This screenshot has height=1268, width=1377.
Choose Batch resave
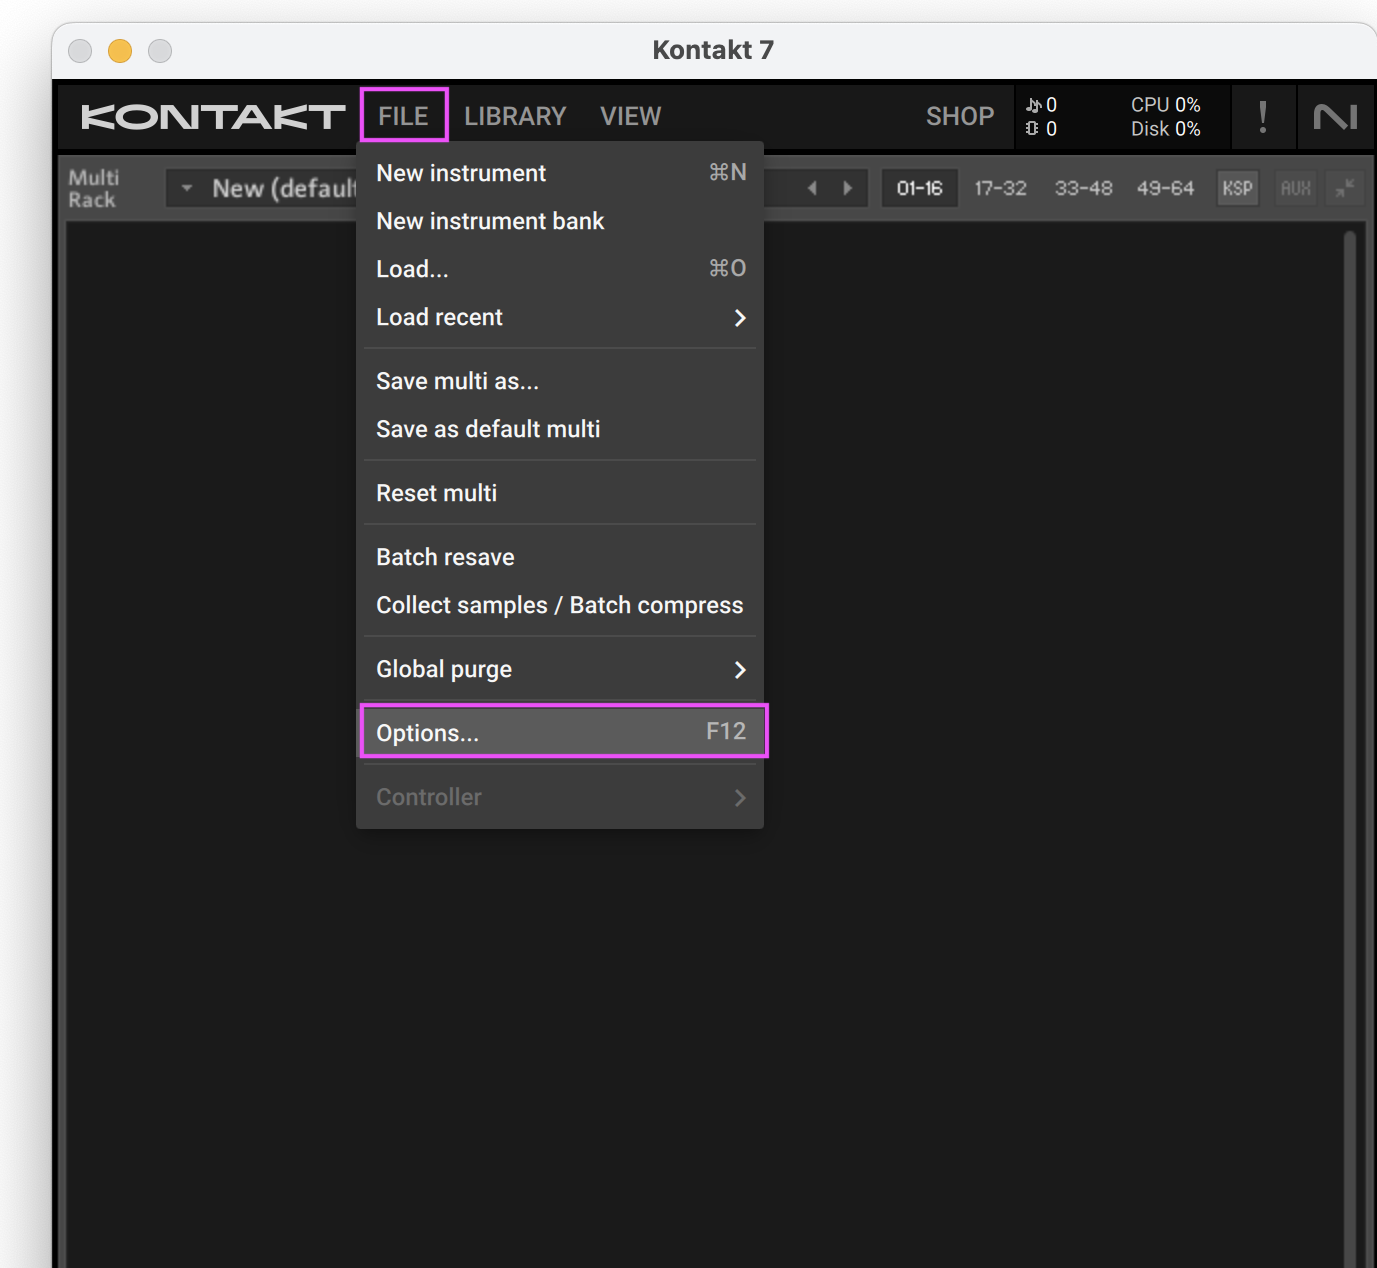click(x=560, y=557)
